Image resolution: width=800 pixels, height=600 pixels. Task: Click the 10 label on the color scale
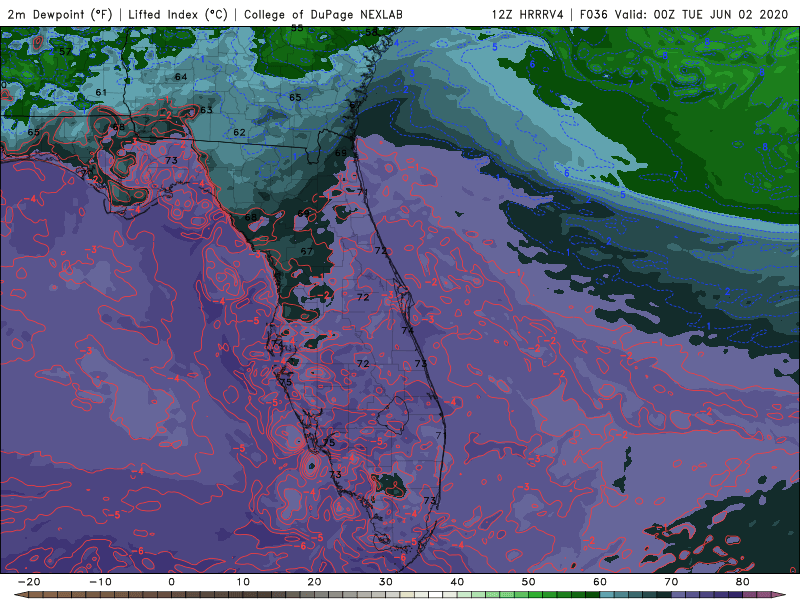(243, 582)
